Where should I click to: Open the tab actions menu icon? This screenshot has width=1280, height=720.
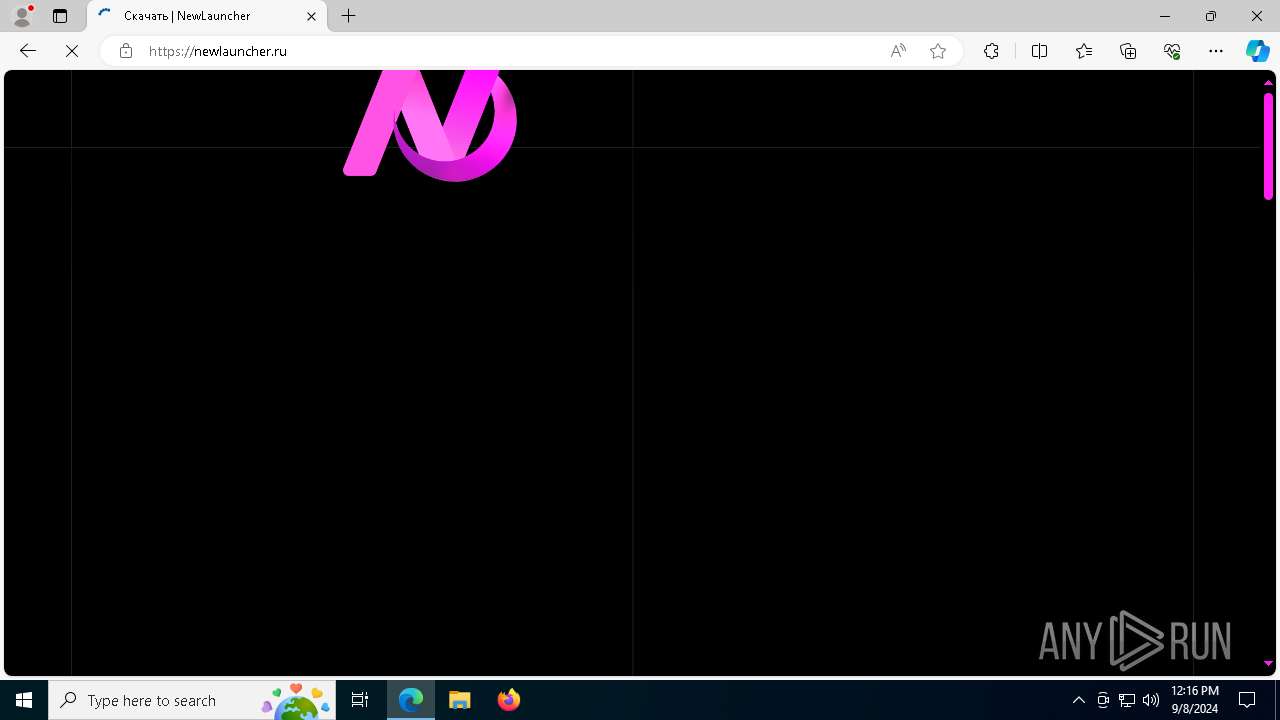point(60,16)
